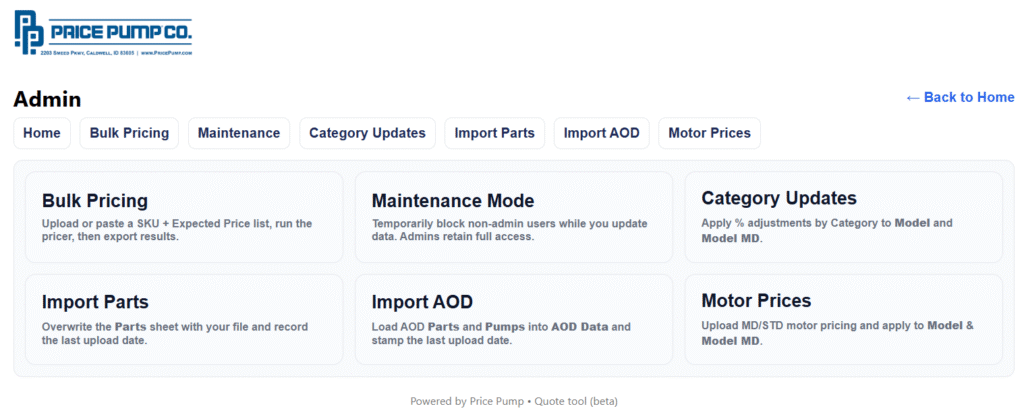
Task: Click the PP logo emblem
Action: tap(30, 31)
